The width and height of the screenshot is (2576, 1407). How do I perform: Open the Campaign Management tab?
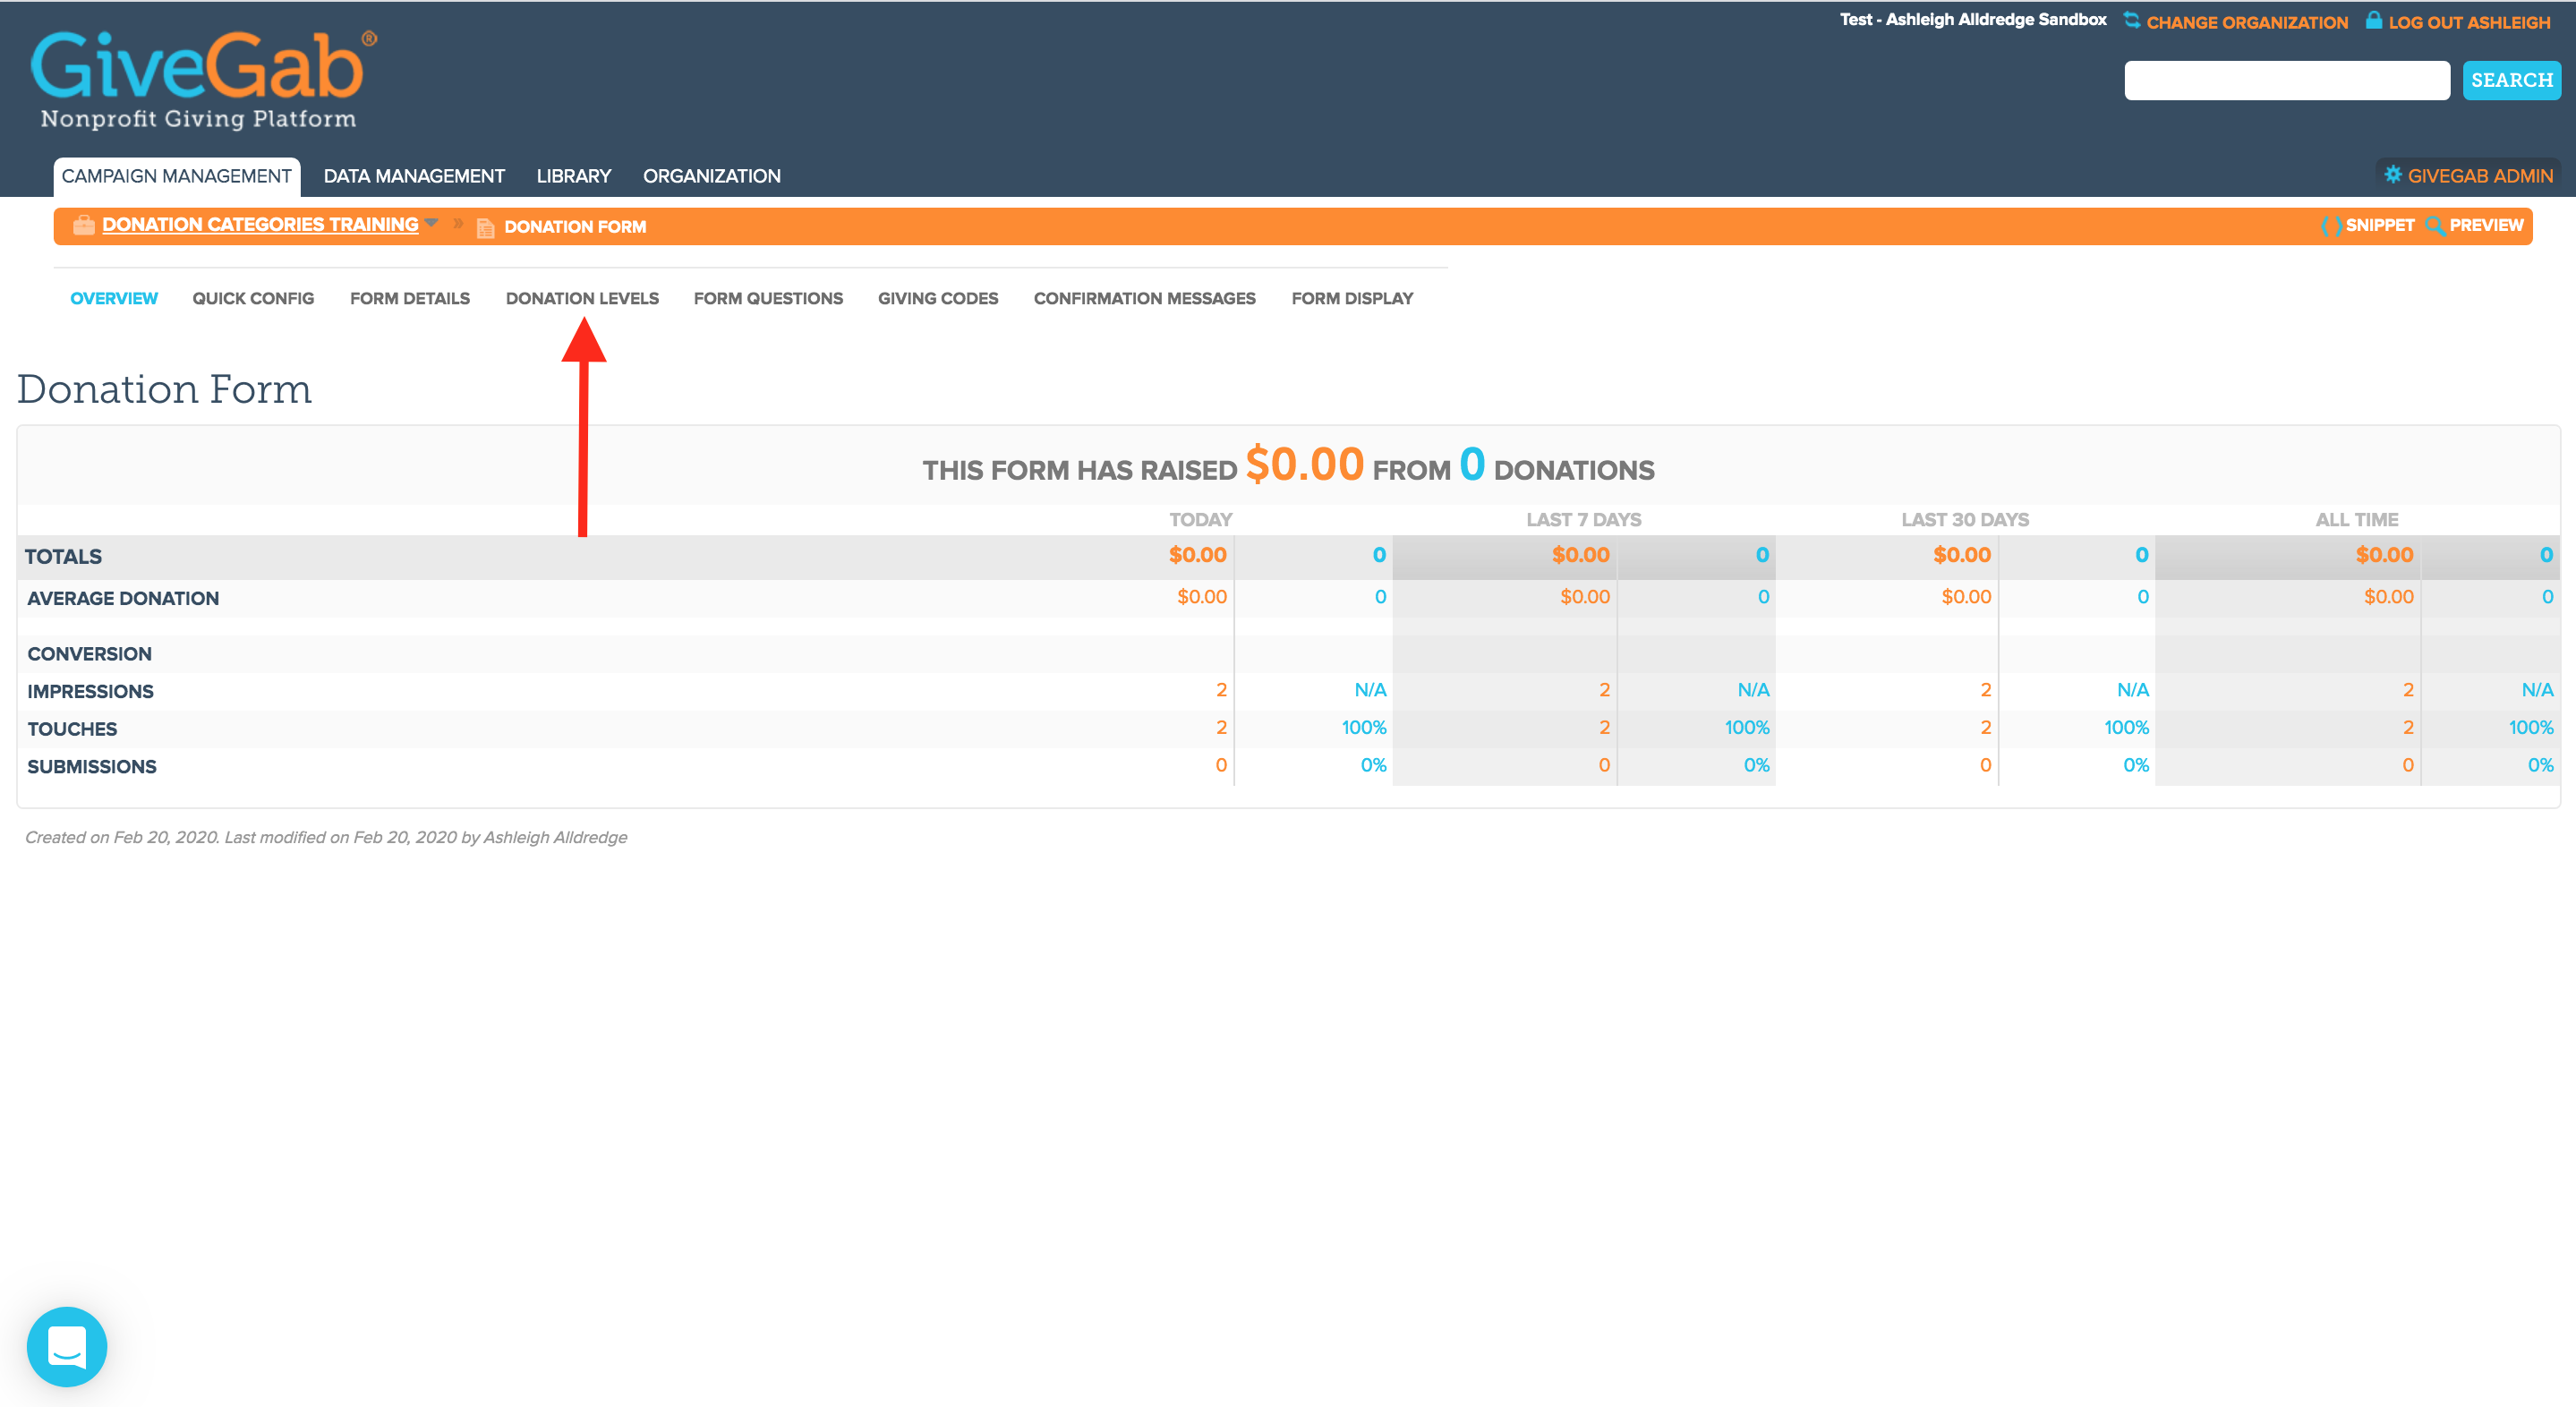click(177, 176)
